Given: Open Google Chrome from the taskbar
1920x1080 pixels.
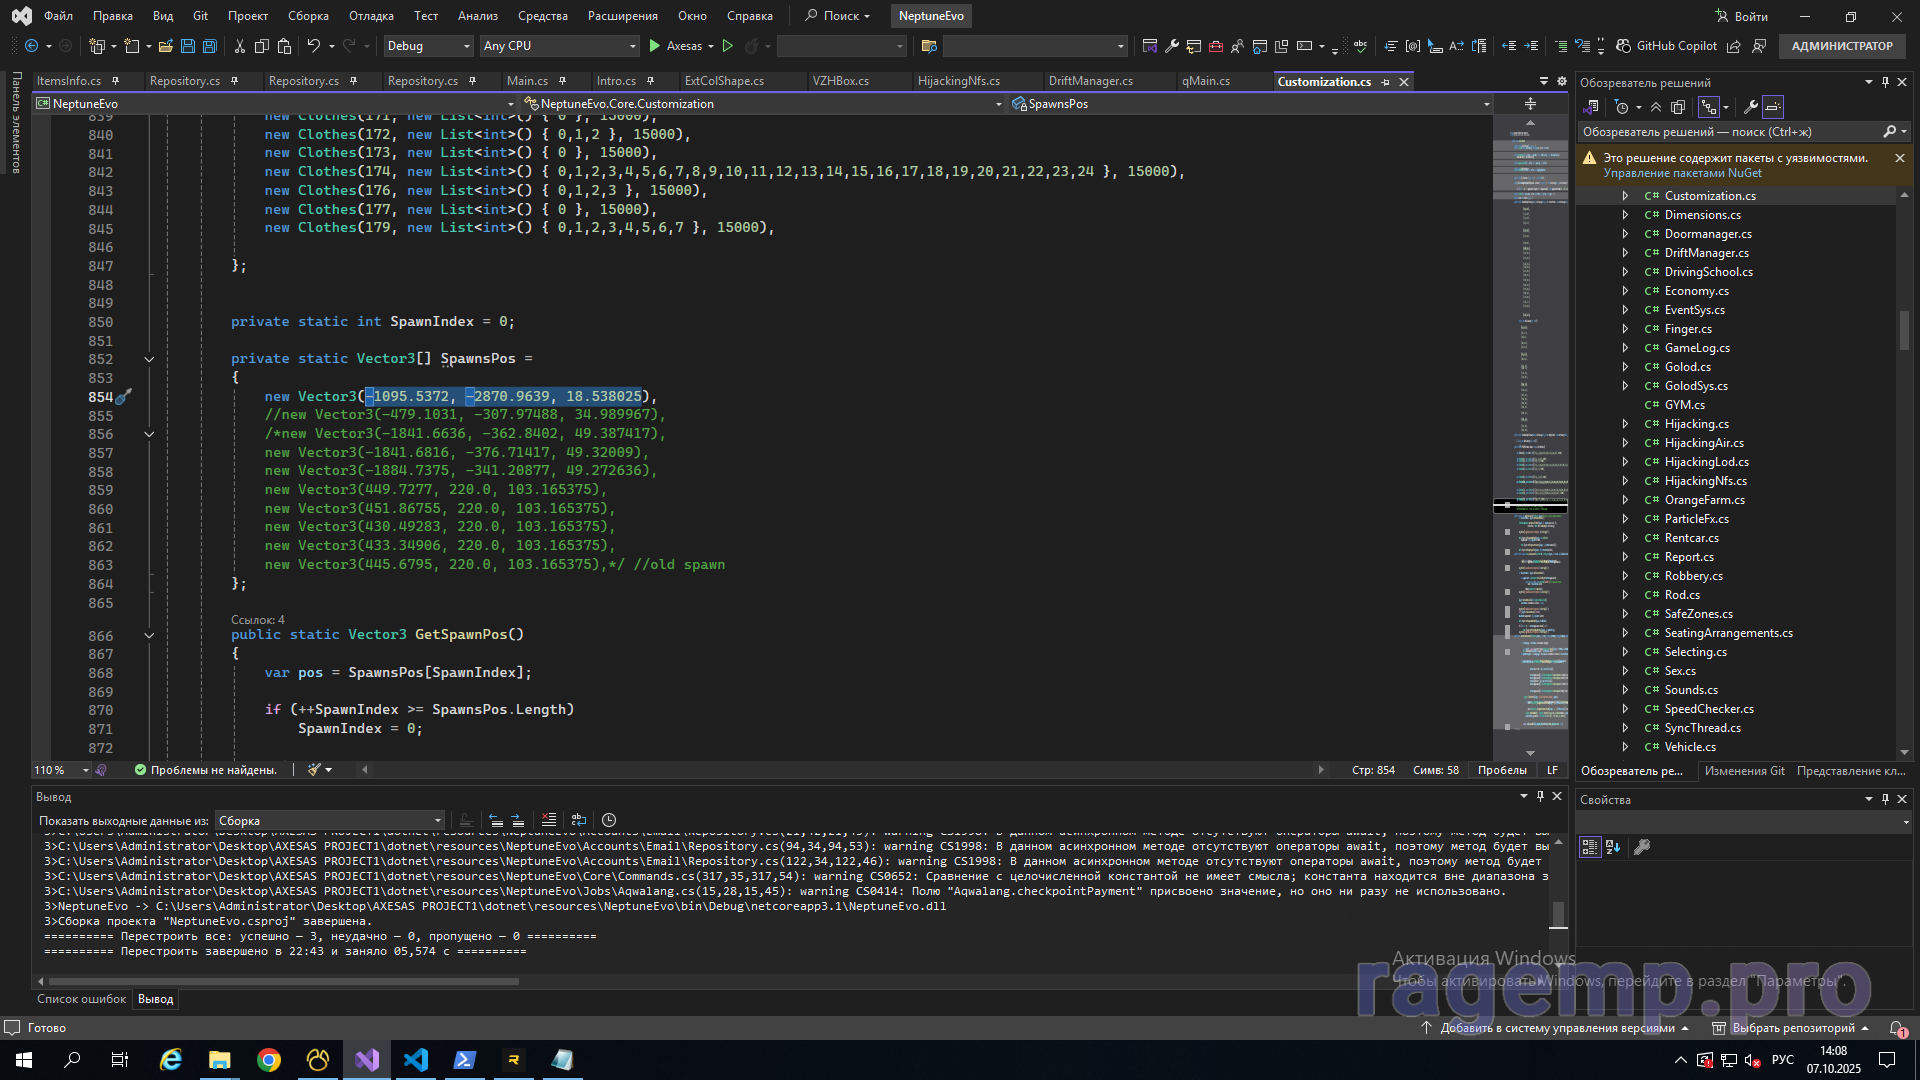Looking at the screenshot, I should 269,1060.
